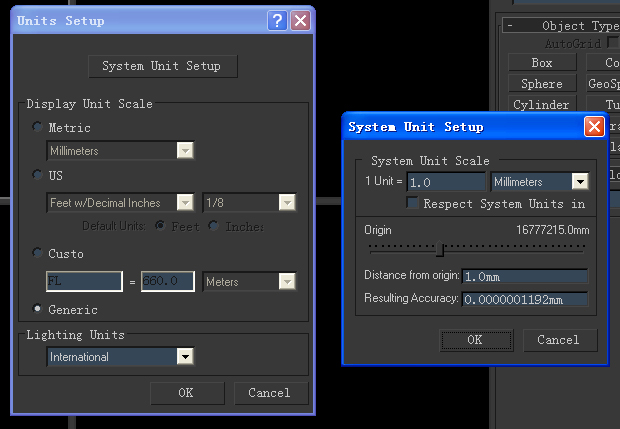Select the Generic radio button
This screenshot has width=620, height=429.
coord(38,308)
